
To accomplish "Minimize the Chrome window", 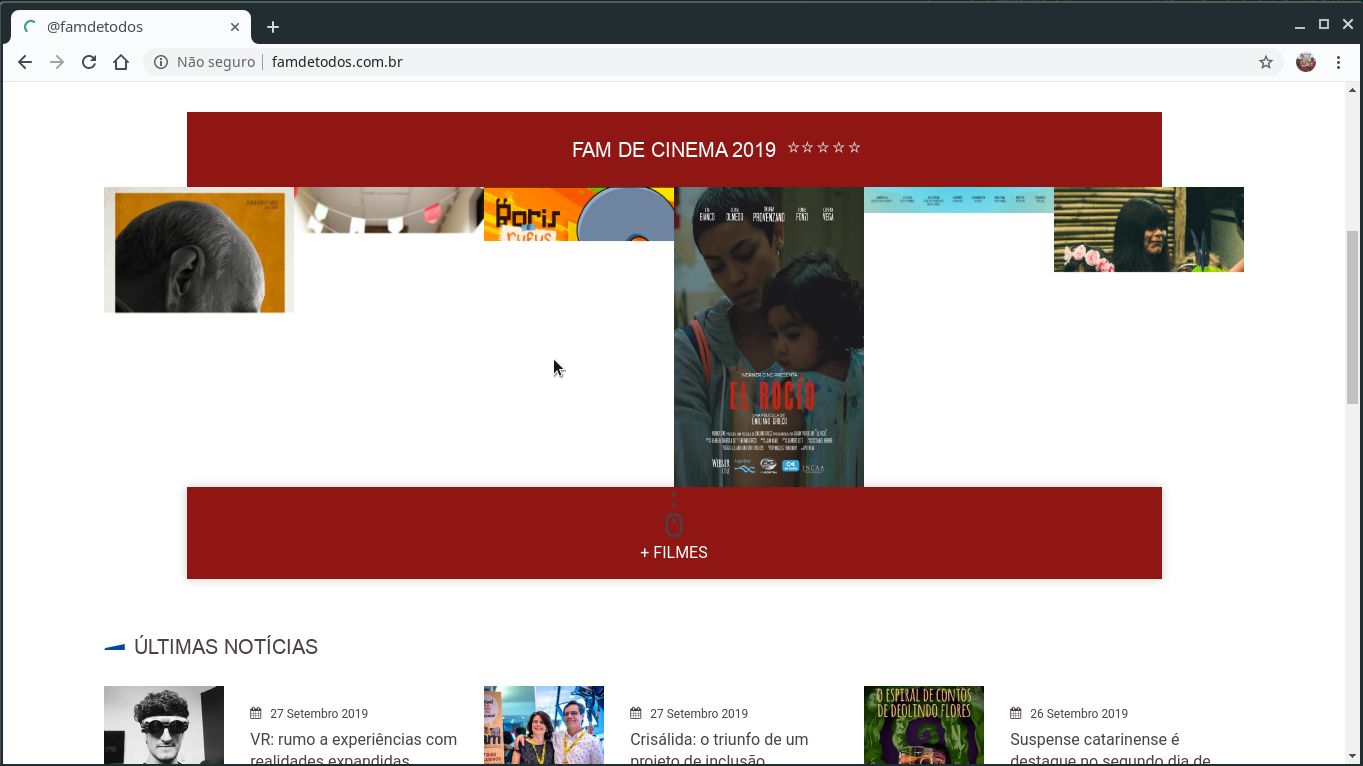I will tap(1299, 26).
